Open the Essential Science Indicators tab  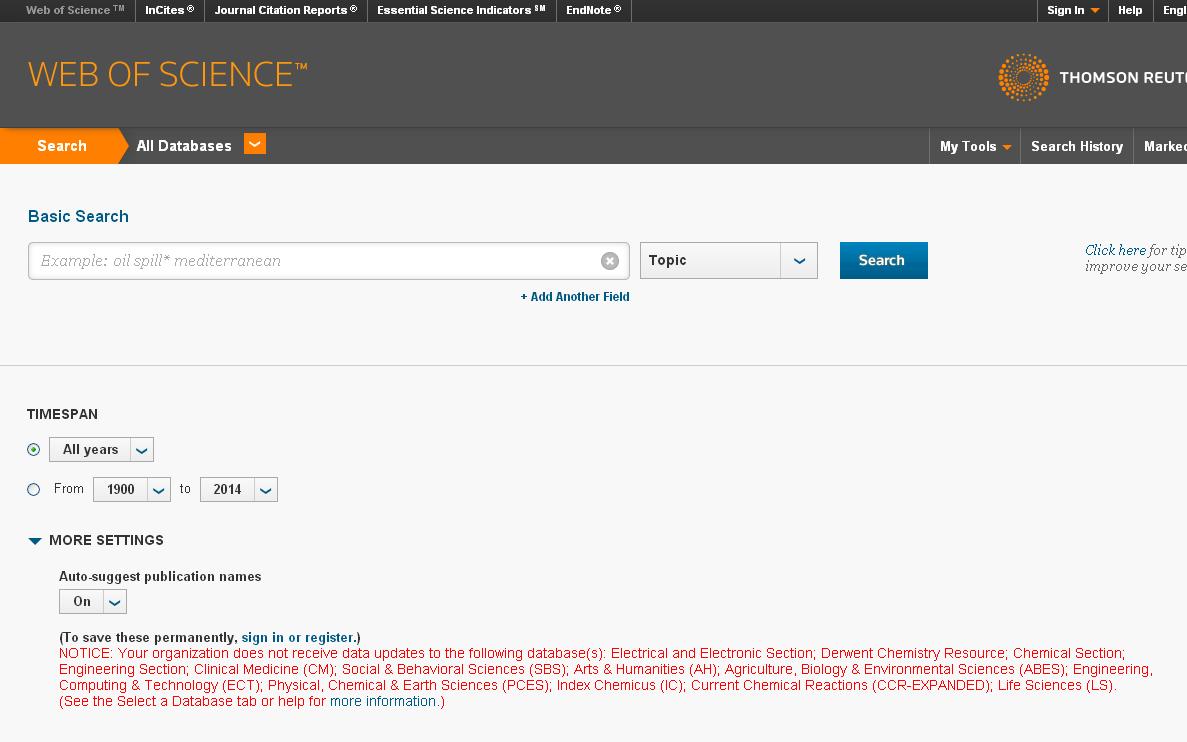[461, 10]
